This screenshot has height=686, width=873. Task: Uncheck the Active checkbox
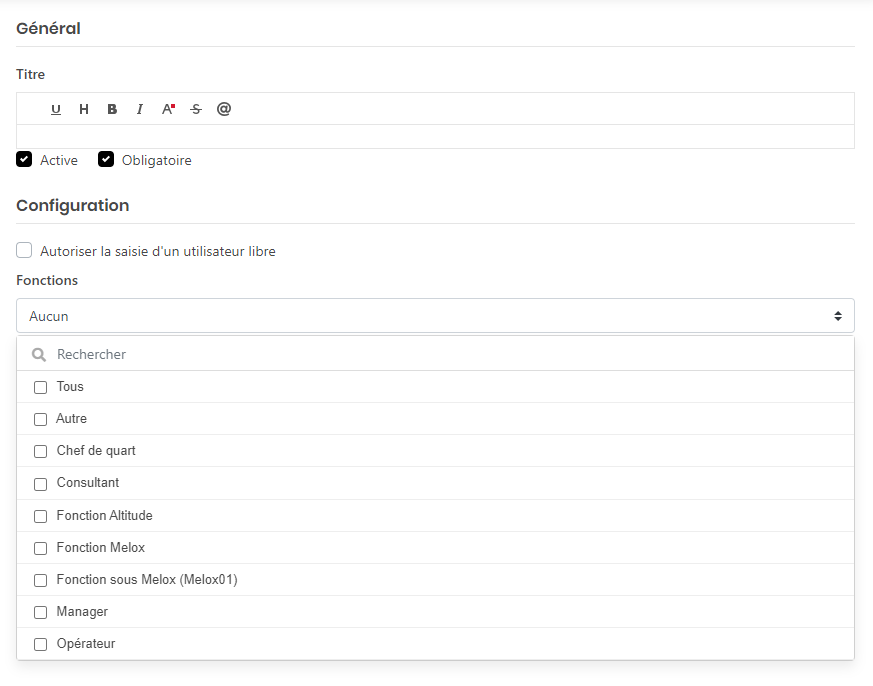[25, 160]
